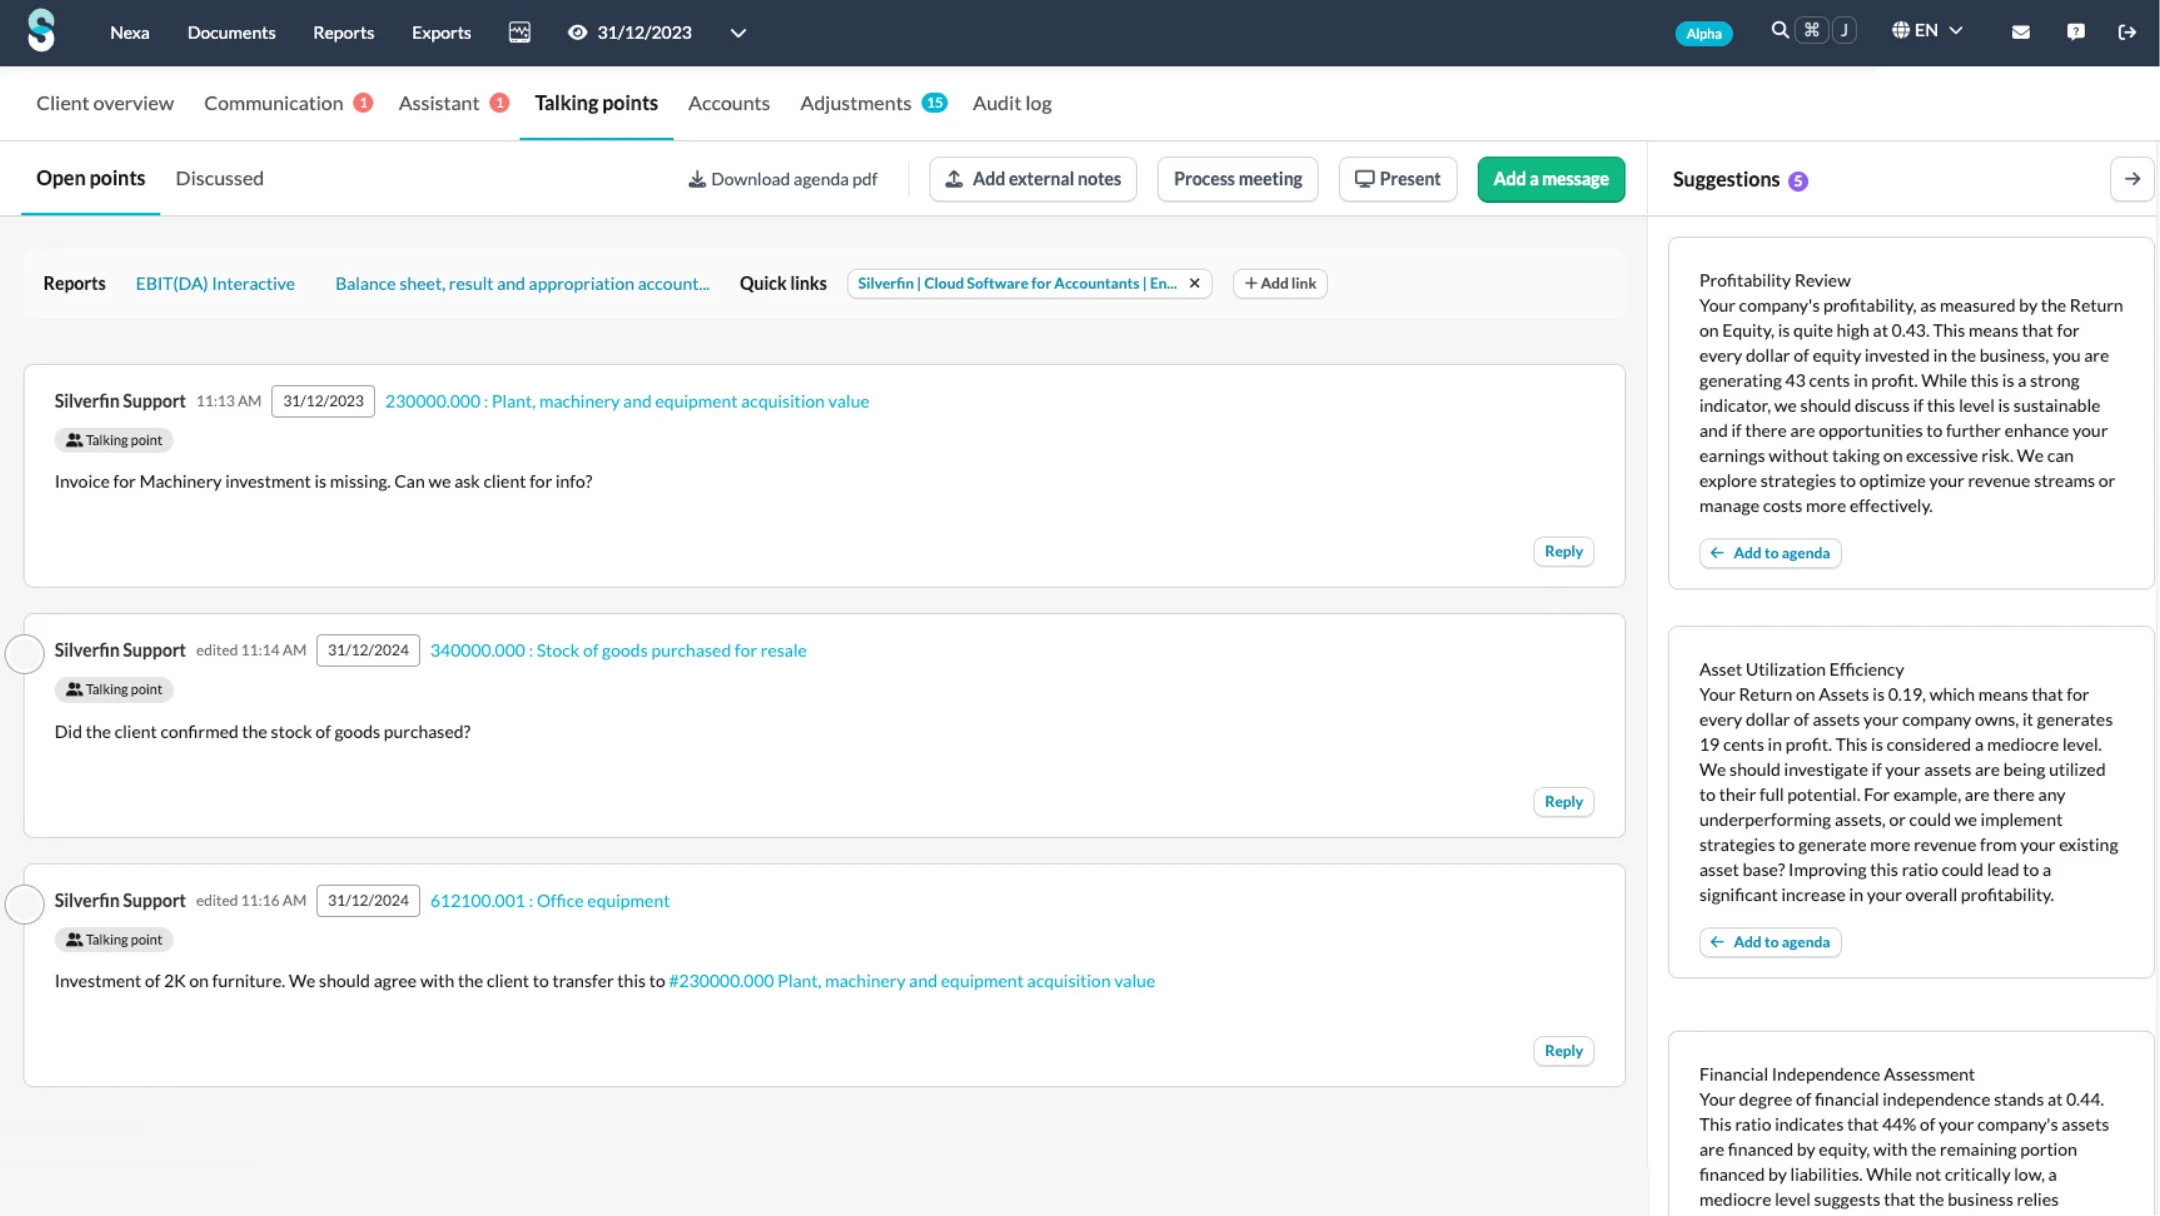Open the 31/12/2024 date on Stock point
2160x1216 pixels.
(368, 650)
